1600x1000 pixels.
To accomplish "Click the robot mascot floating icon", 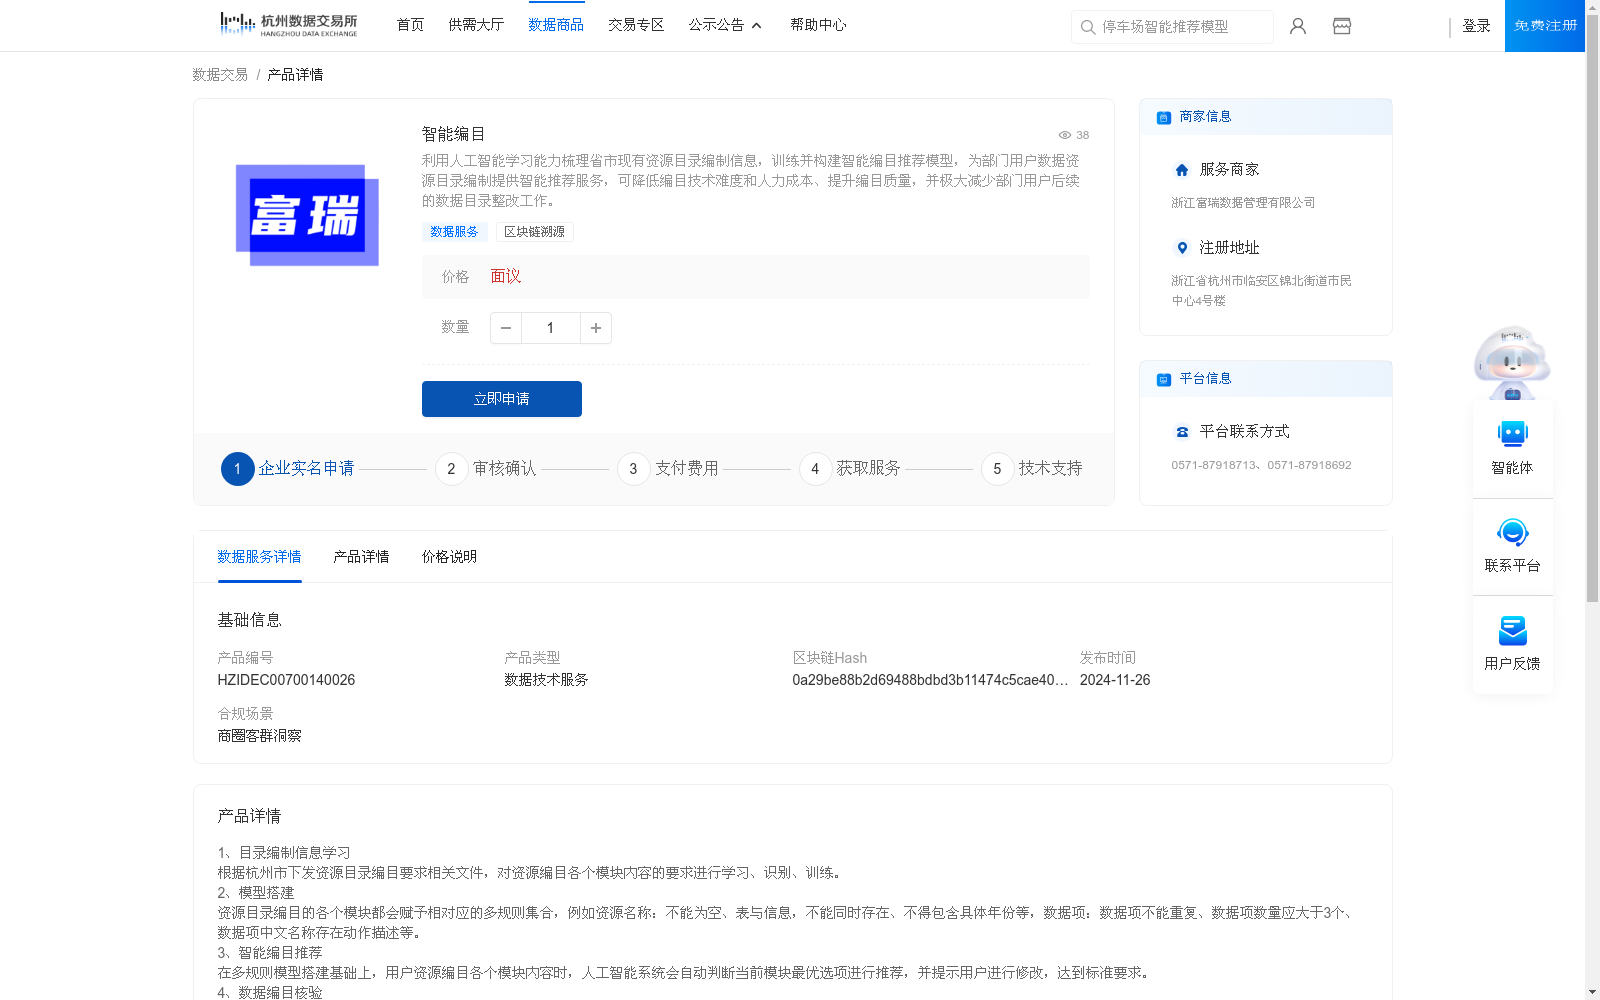I will point(1512,362).
